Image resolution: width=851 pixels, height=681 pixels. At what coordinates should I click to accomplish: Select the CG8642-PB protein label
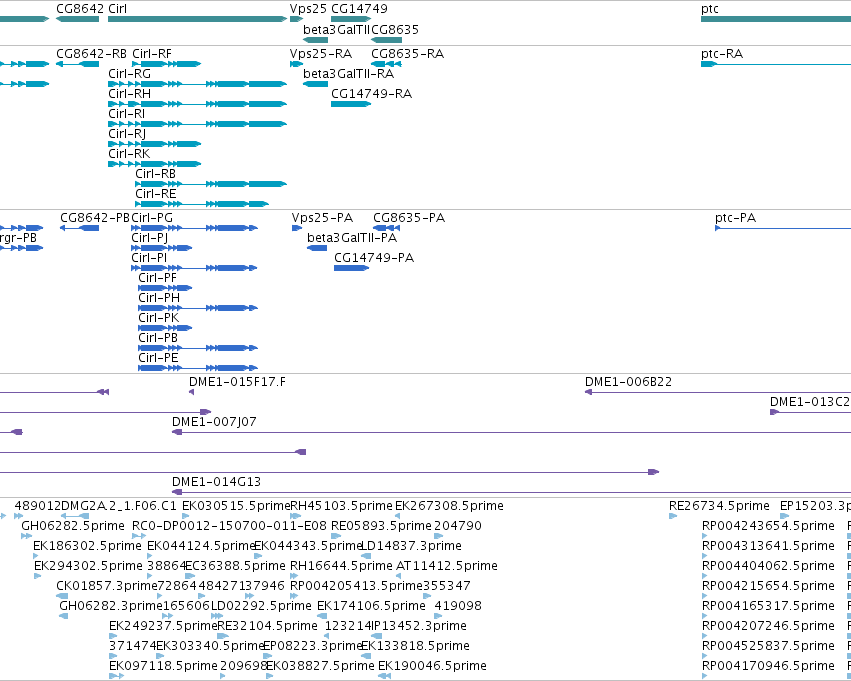click(95, 218)
